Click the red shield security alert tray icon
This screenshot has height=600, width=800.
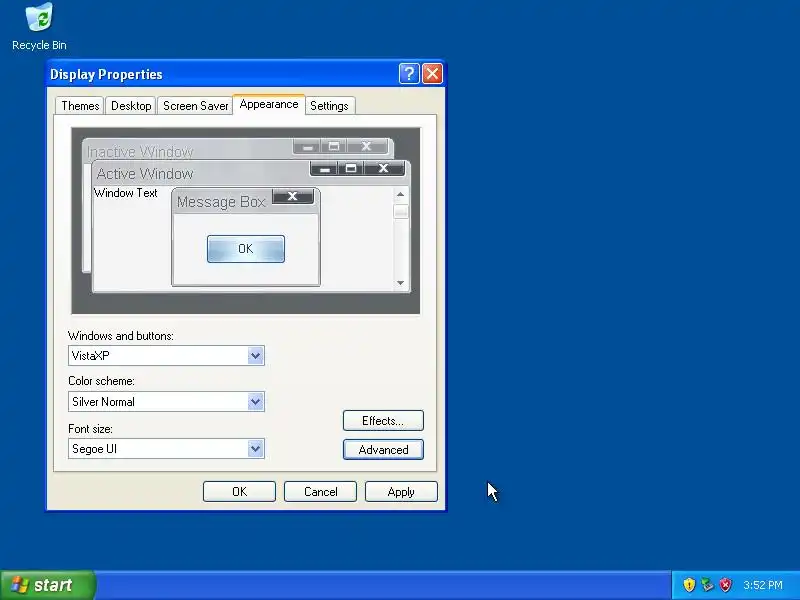pos(725,585)
